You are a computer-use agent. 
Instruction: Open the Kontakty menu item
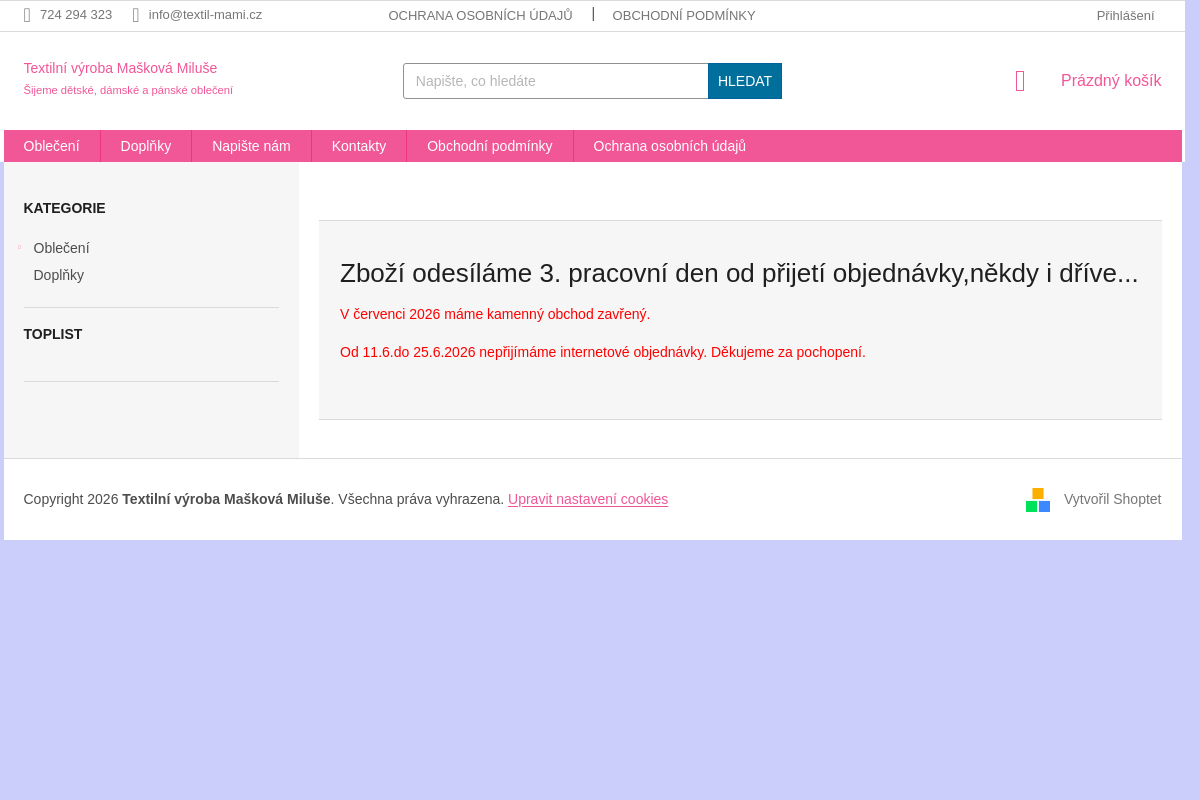click(x=359, y=146)
